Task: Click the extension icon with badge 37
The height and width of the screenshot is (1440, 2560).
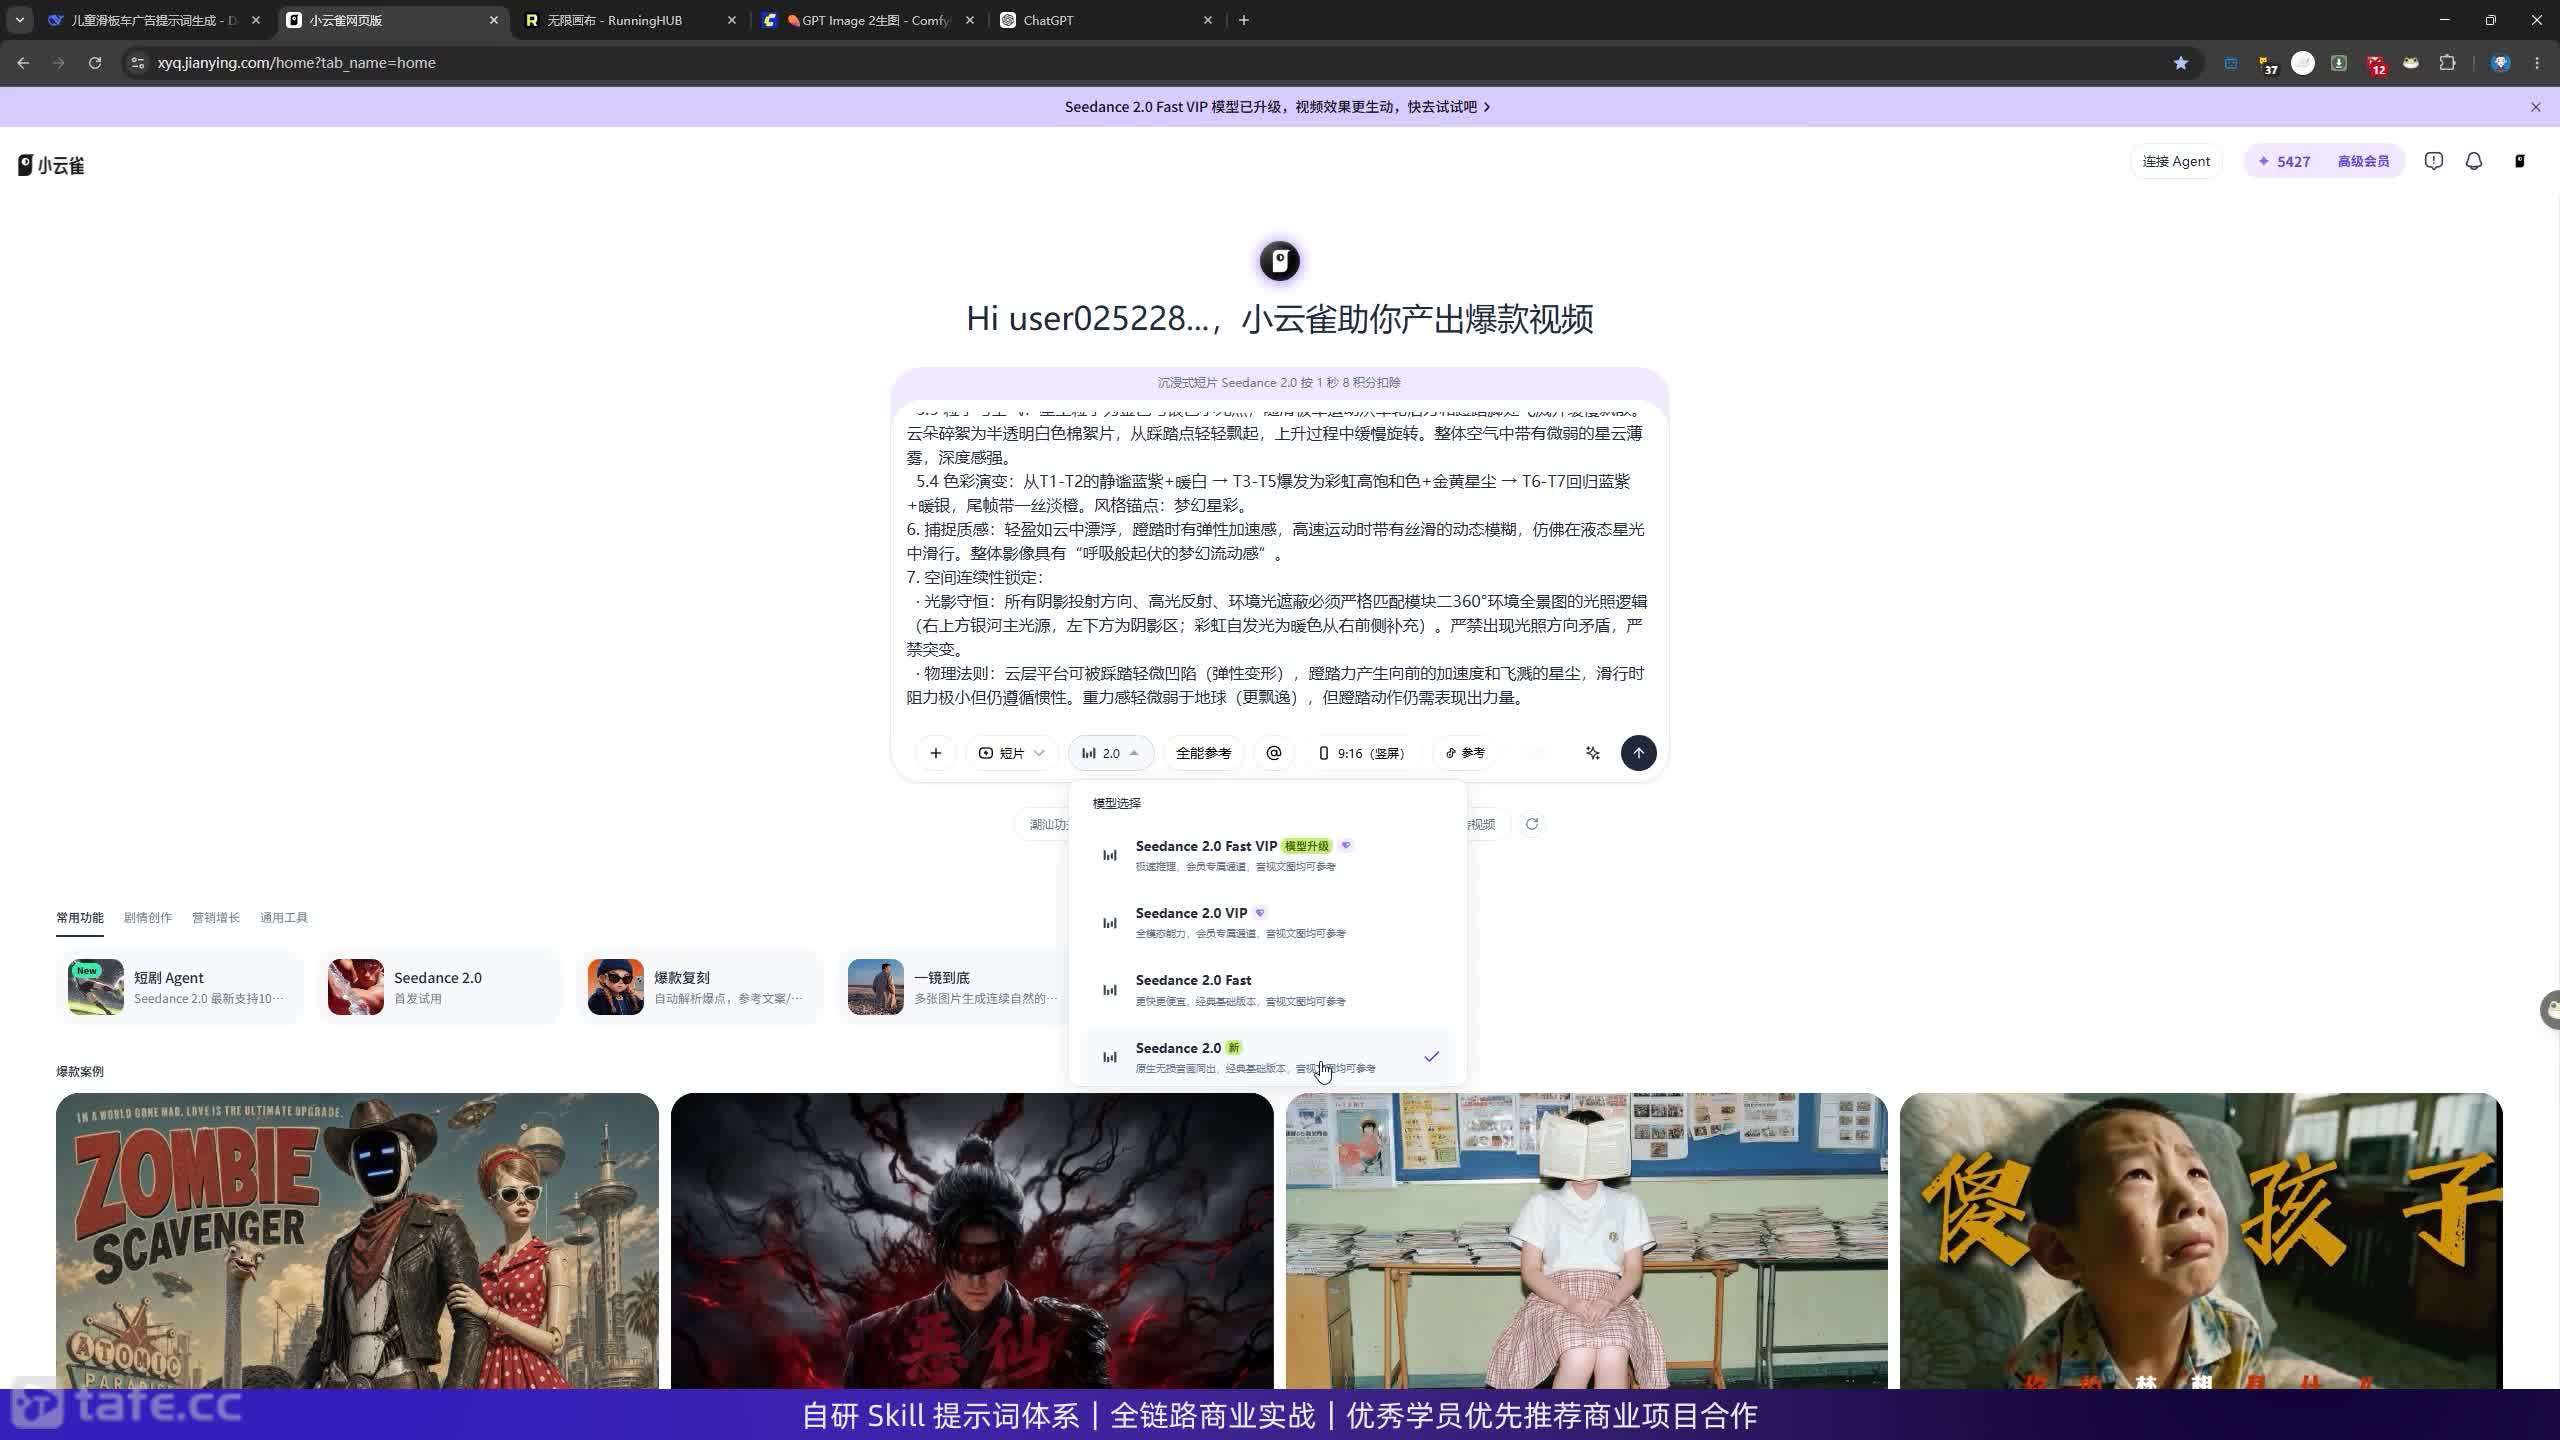Action: (x=2267, y=64)
